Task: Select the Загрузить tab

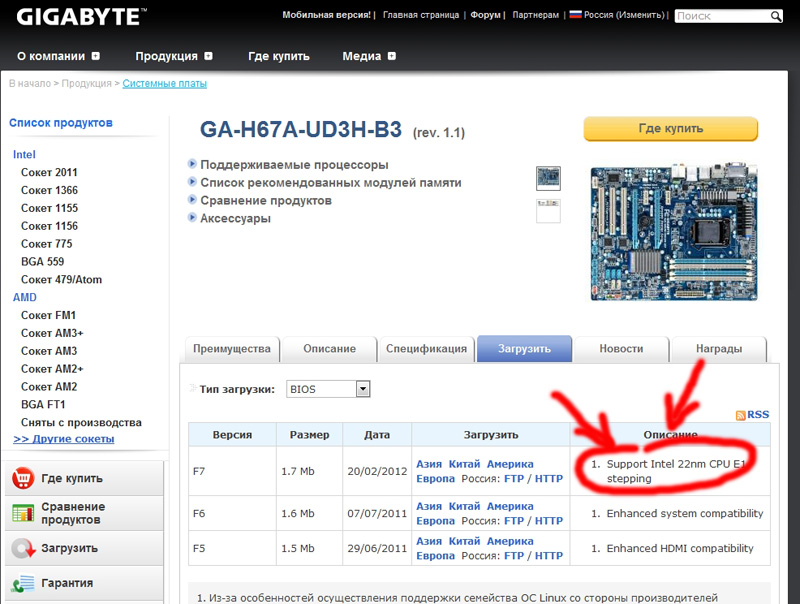Action: tap(524, 349)
